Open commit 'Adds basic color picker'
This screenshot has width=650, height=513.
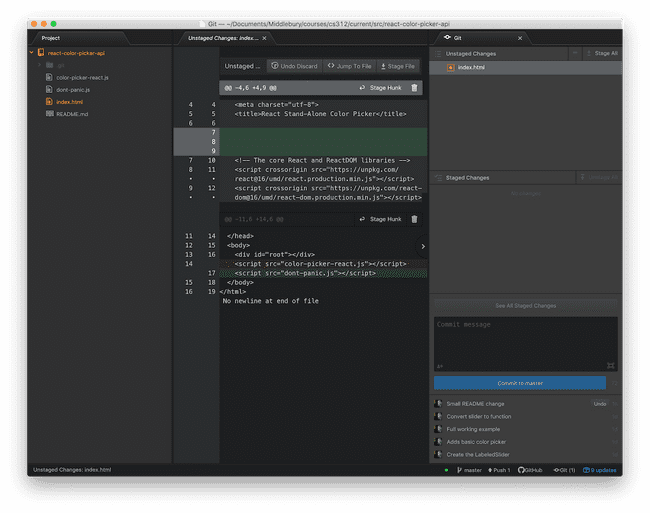click(x=476, y=442)
